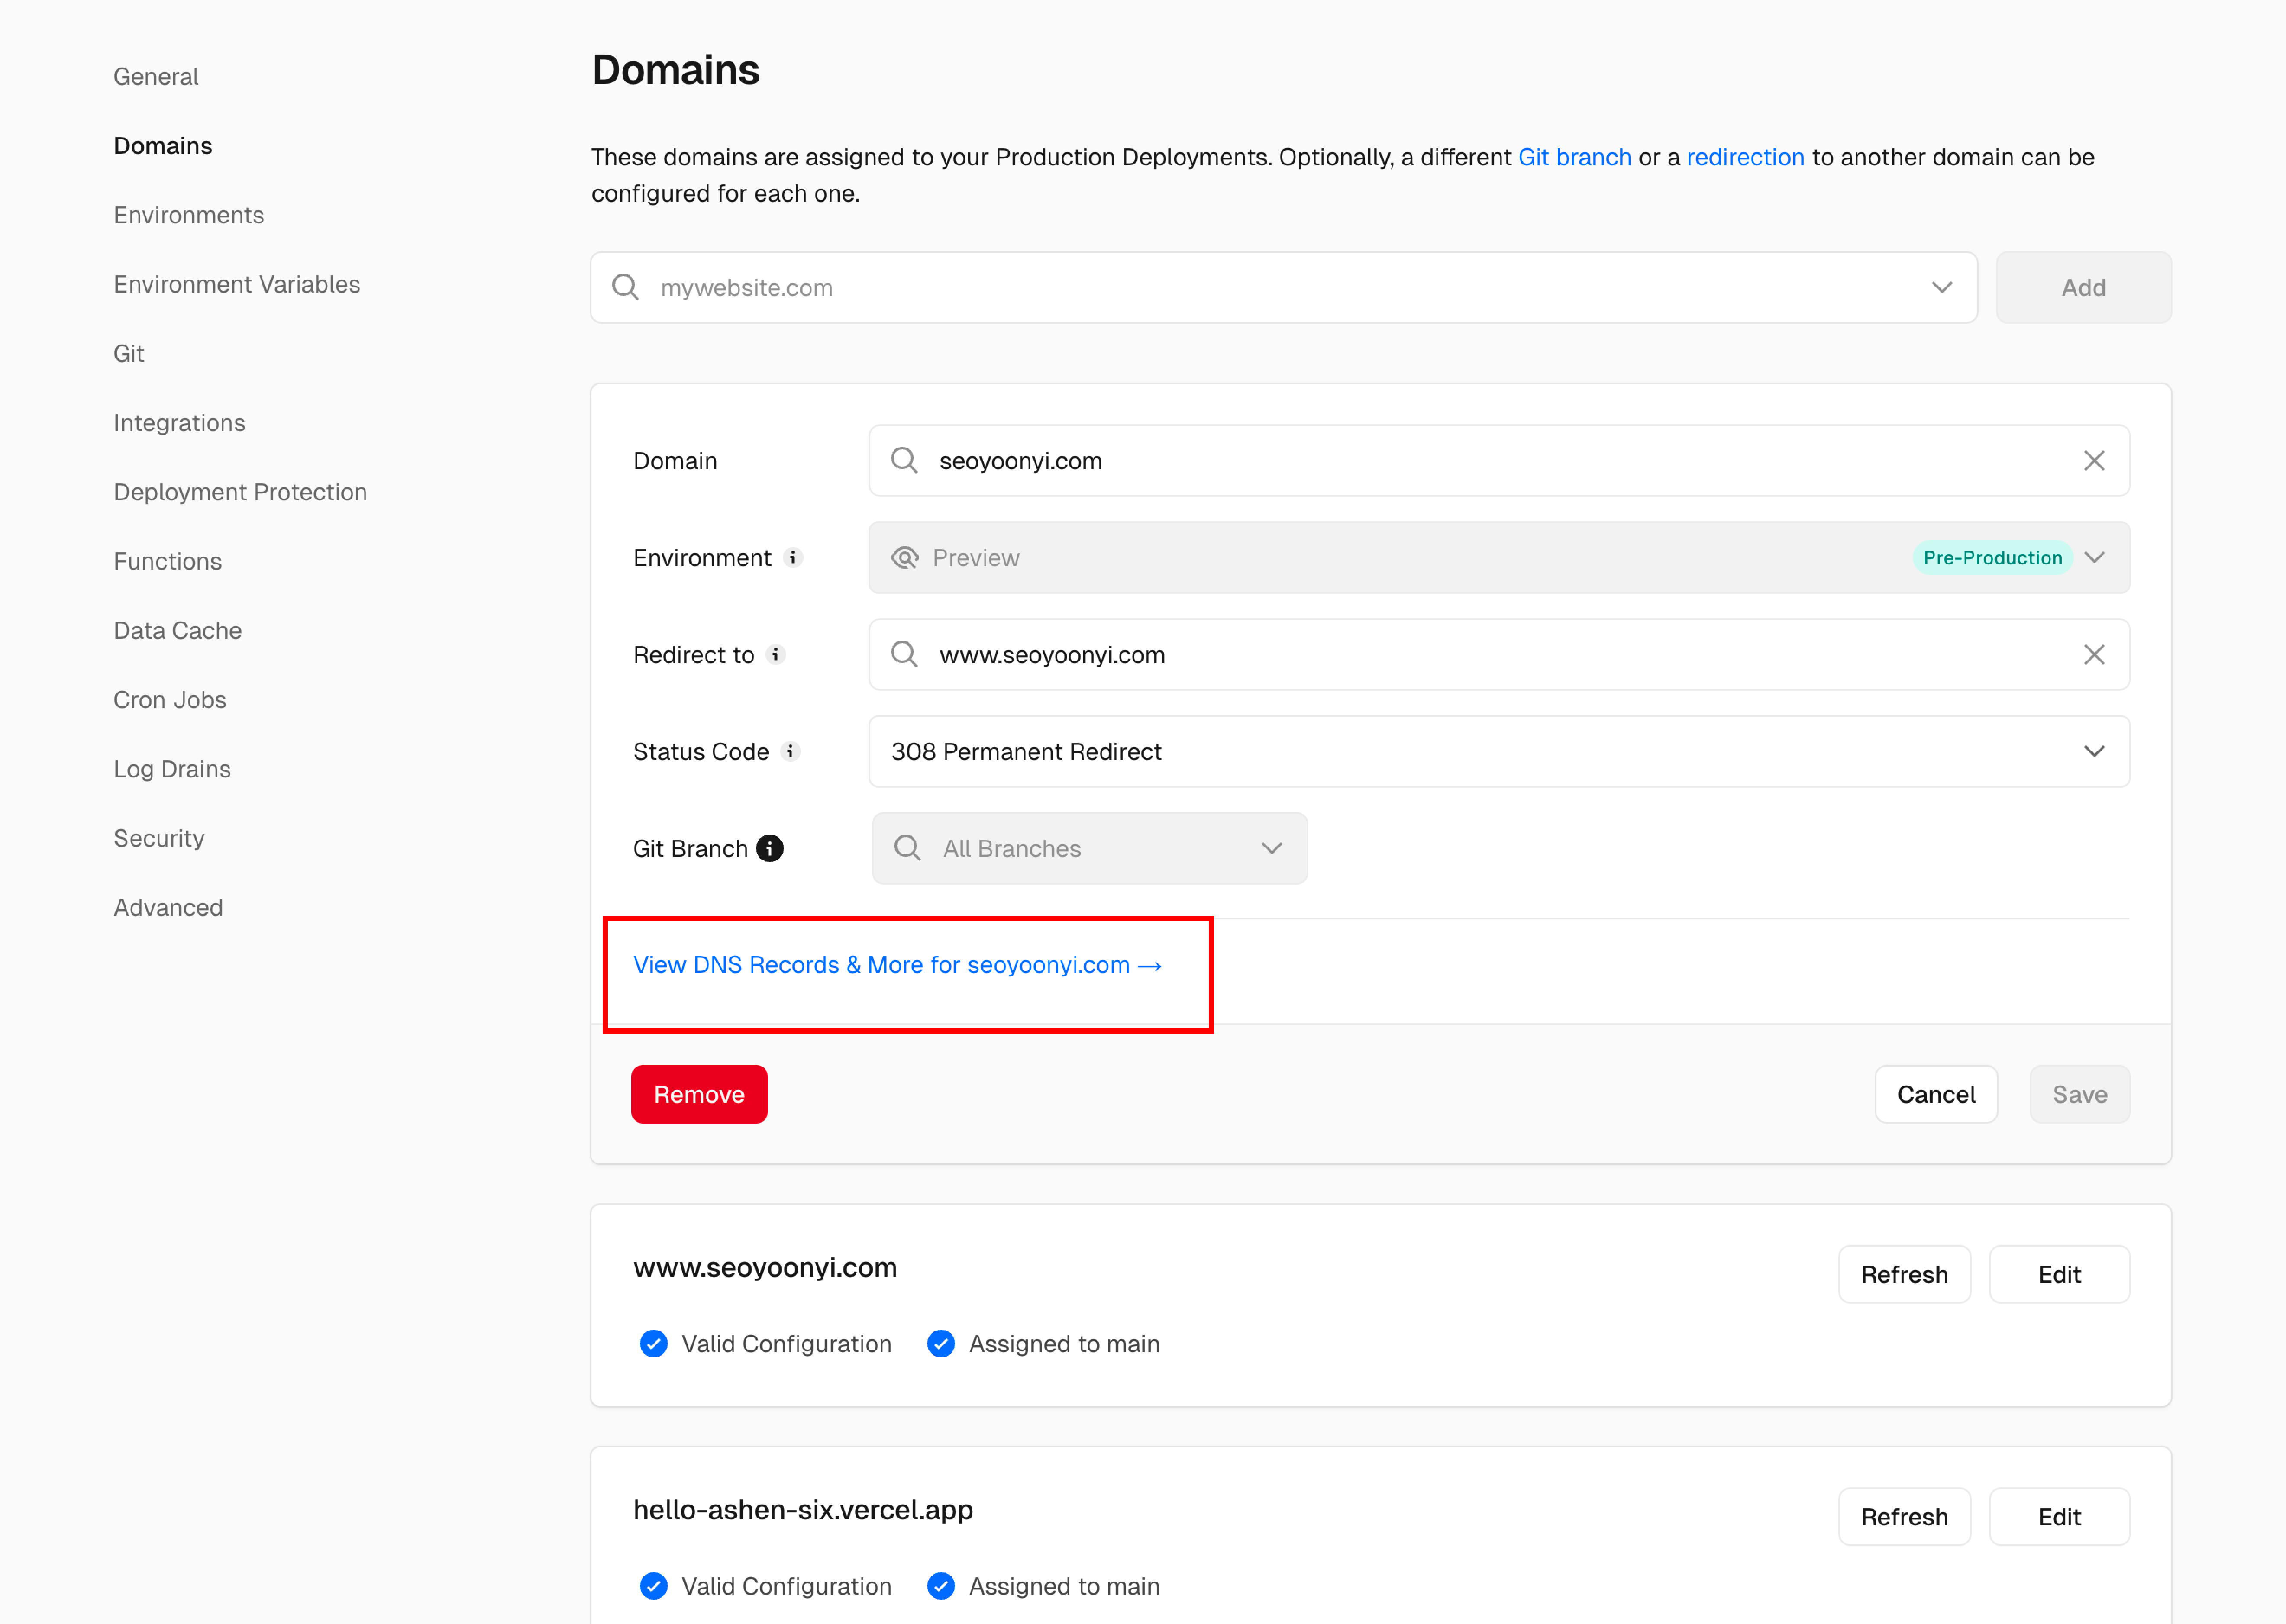The image size is (2286, 1624).
Task: Open Security settings
Action: [x=159, y=838]
